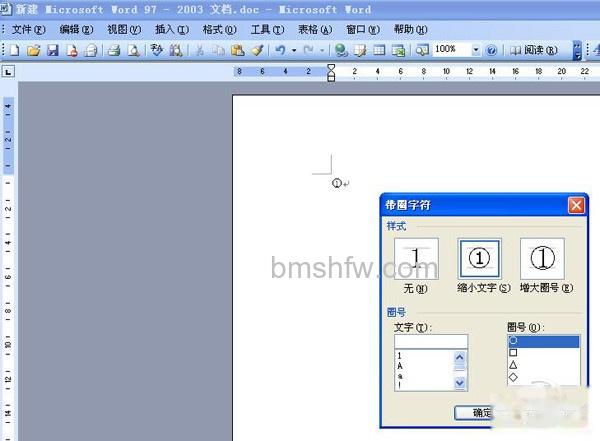Image resolution: width=600 pixels, height=441 pixels.
Task: Open the 100% zoom dropdown
Action: [x=476, y=50]
